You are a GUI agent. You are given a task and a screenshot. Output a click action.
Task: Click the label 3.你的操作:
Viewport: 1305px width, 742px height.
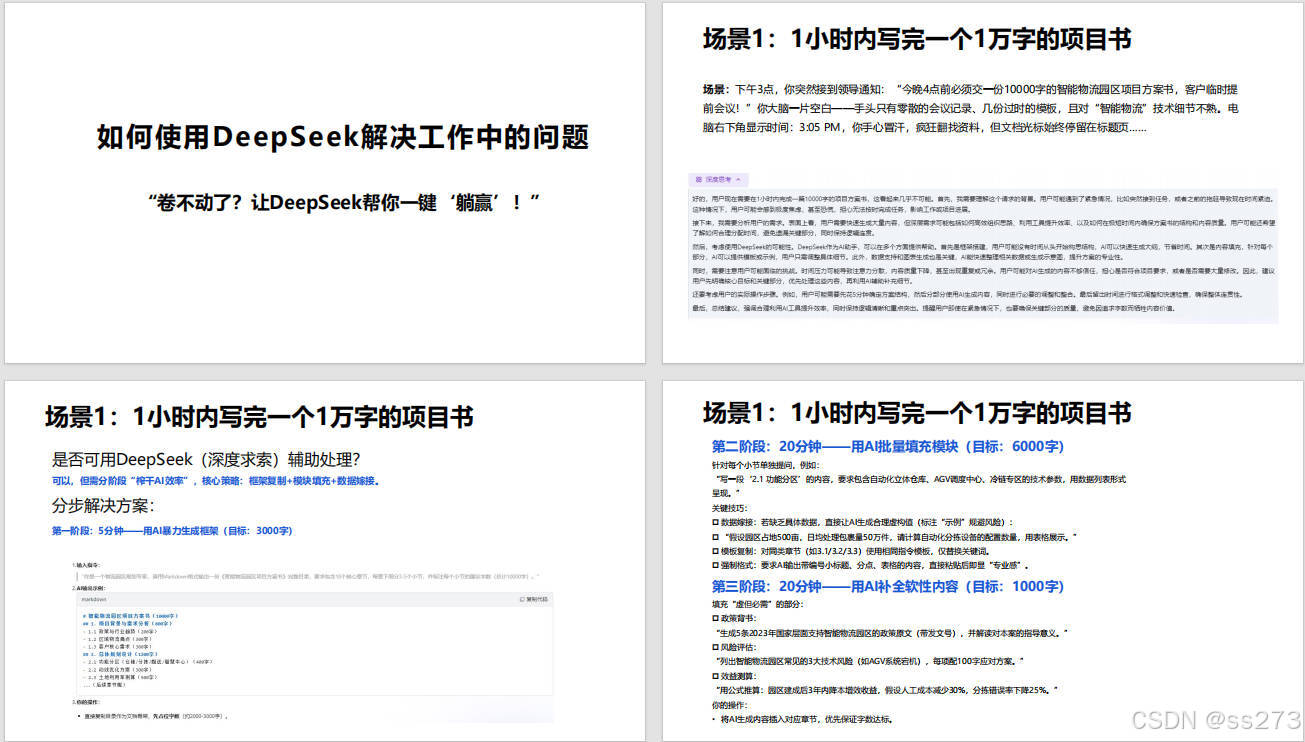[x=86, y=702]
